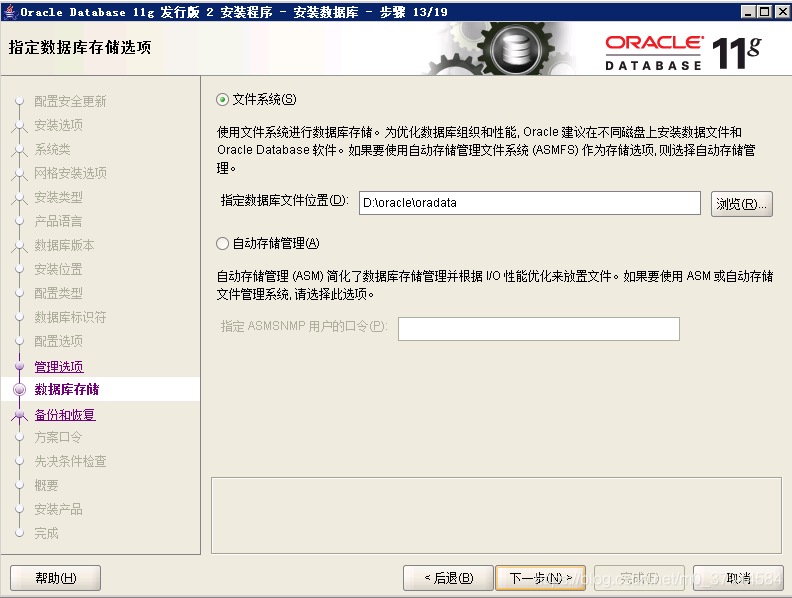
Task: Select the 自动存储管理(A) radio button
Action: coord(222,243)
